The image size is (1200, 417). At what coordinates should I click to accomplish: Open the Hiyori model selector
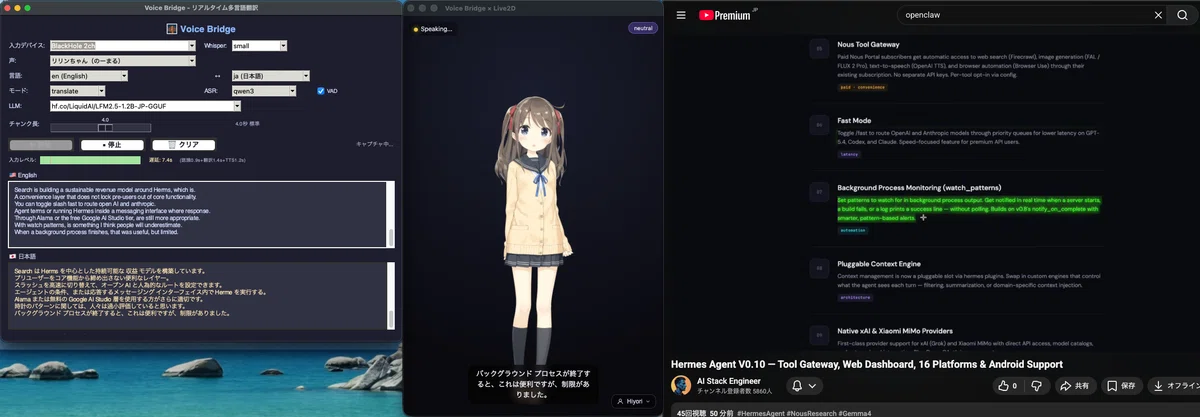634,401
